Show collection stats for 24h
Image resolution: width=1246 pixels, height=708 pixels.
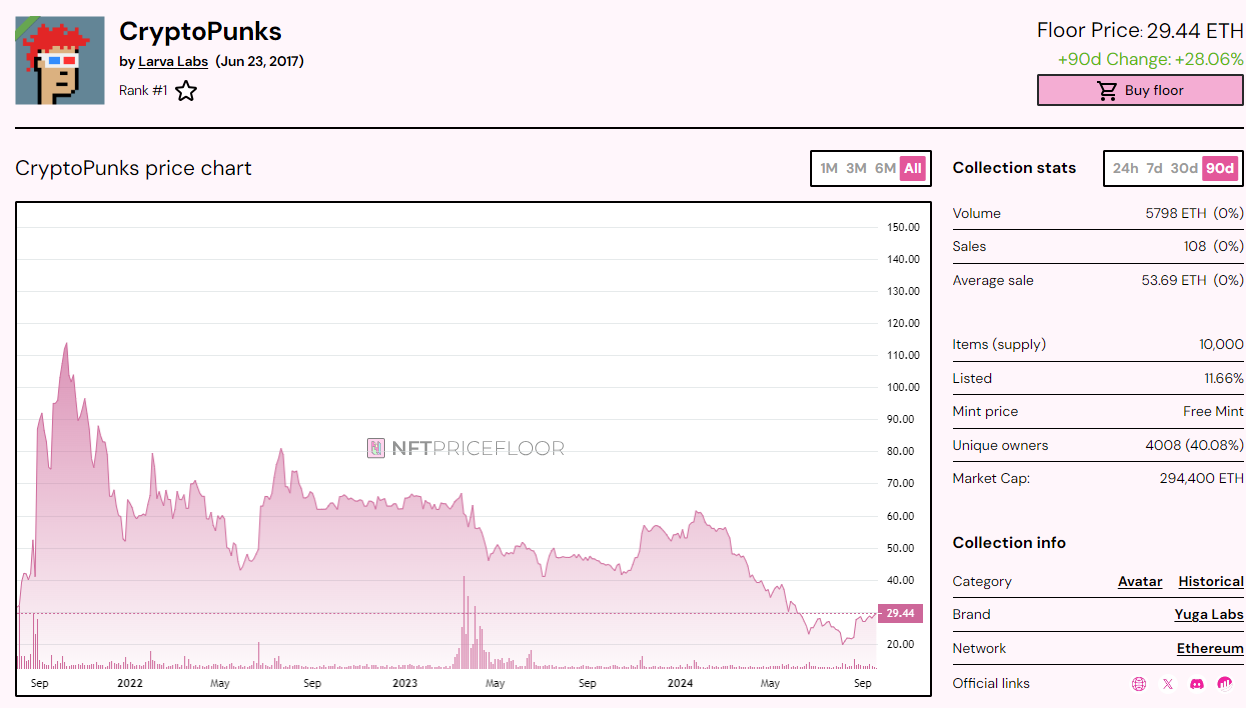pyautogui.click(x=1126, y=168)
